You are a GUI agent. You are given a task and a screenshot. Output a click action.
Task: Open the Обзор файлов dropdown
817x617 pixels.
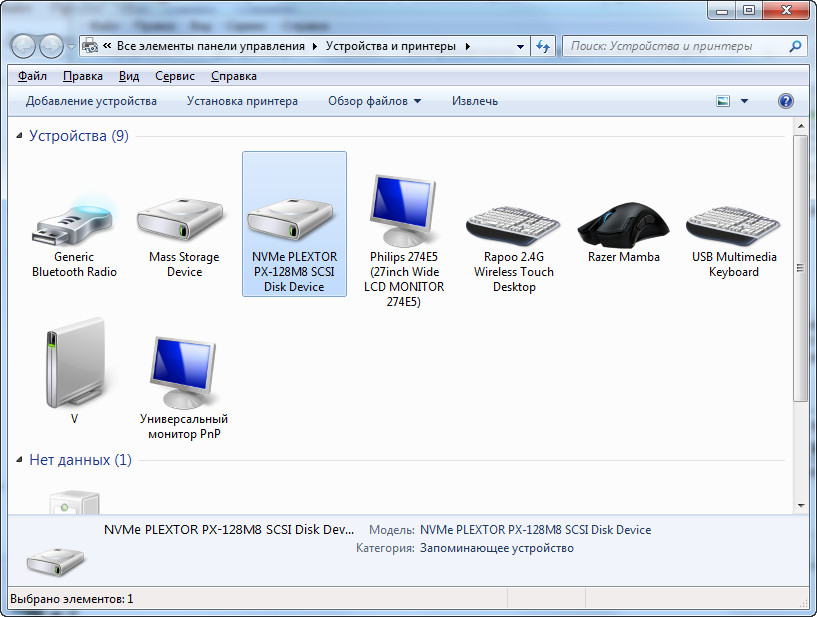pos(374,101)
